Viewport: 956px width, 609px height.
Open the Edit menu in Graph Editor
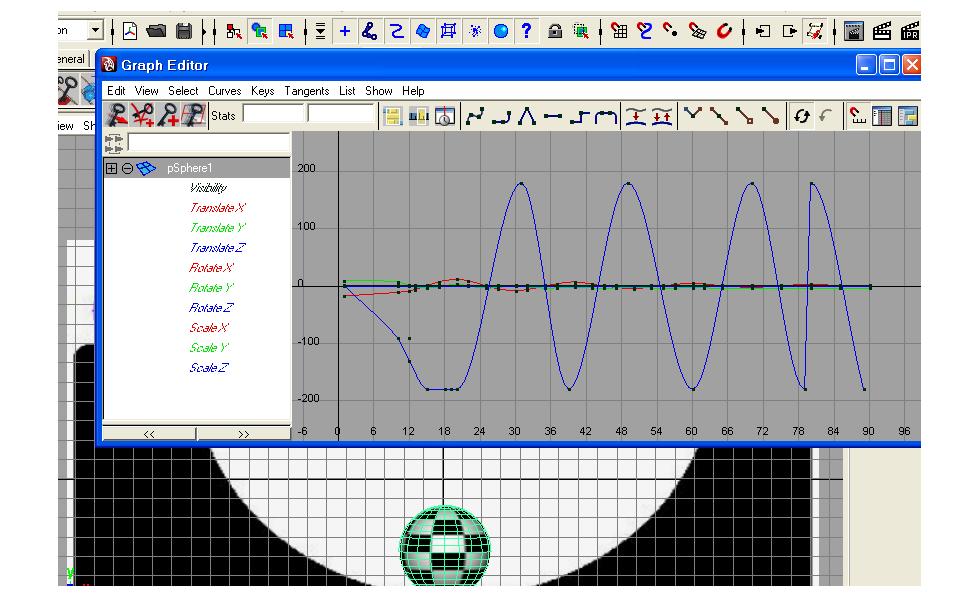[x=116, y=91]
